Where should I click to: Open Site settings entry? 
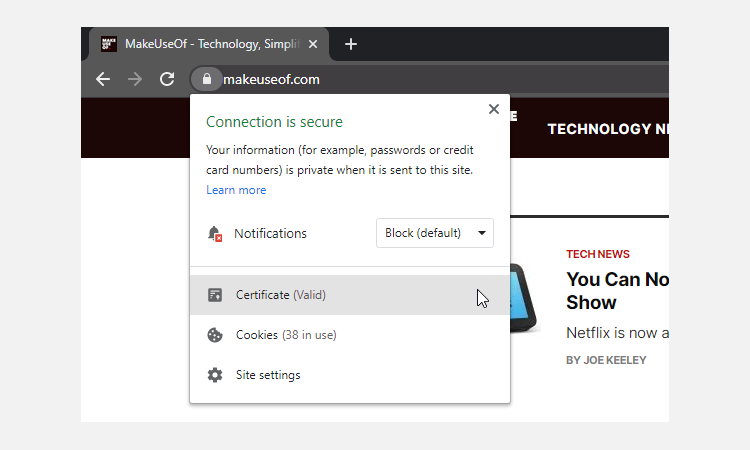point(268,375)
